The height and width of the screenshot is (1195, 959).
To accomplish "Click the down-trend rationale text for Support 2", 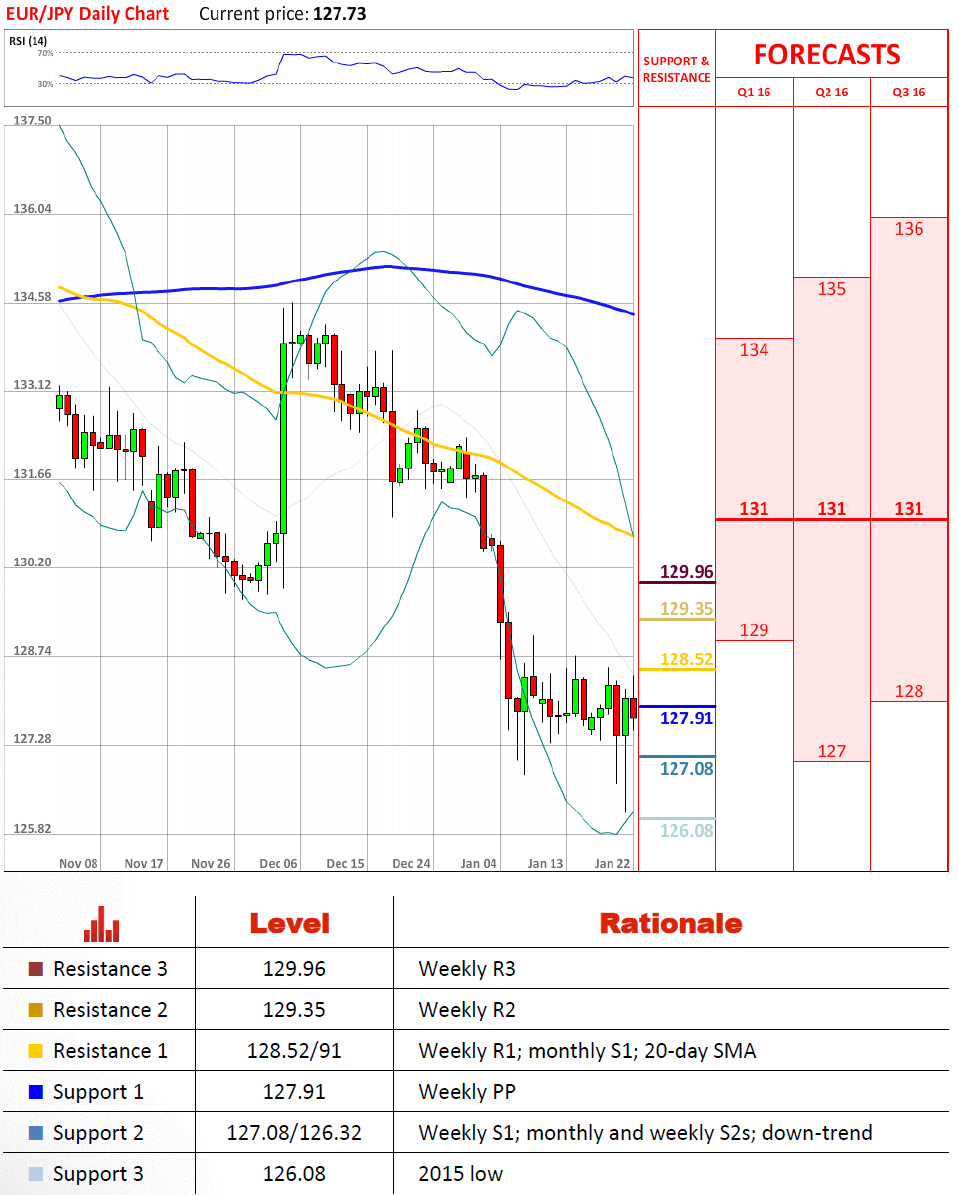I will point(817,1133).
